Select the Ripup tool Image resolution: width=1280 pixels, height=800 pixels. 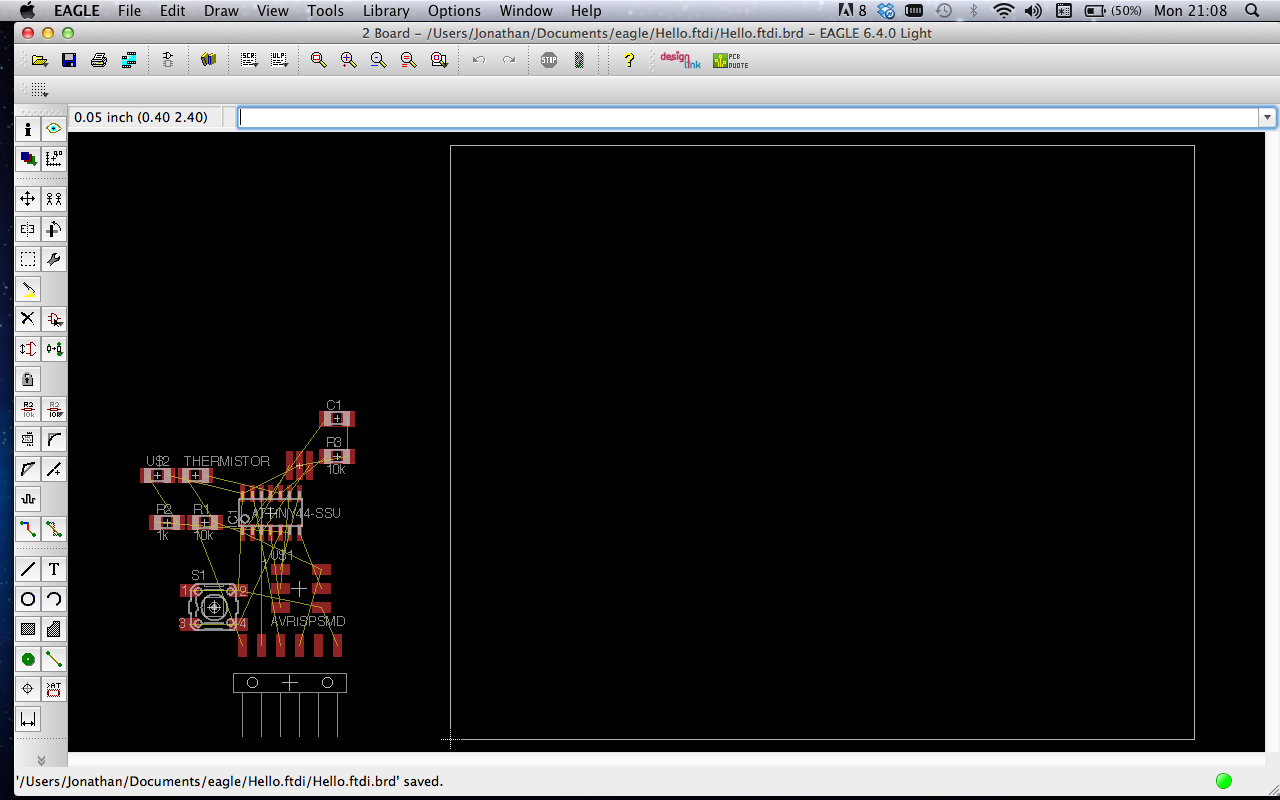pyautogui.click(x=54, y=529)
